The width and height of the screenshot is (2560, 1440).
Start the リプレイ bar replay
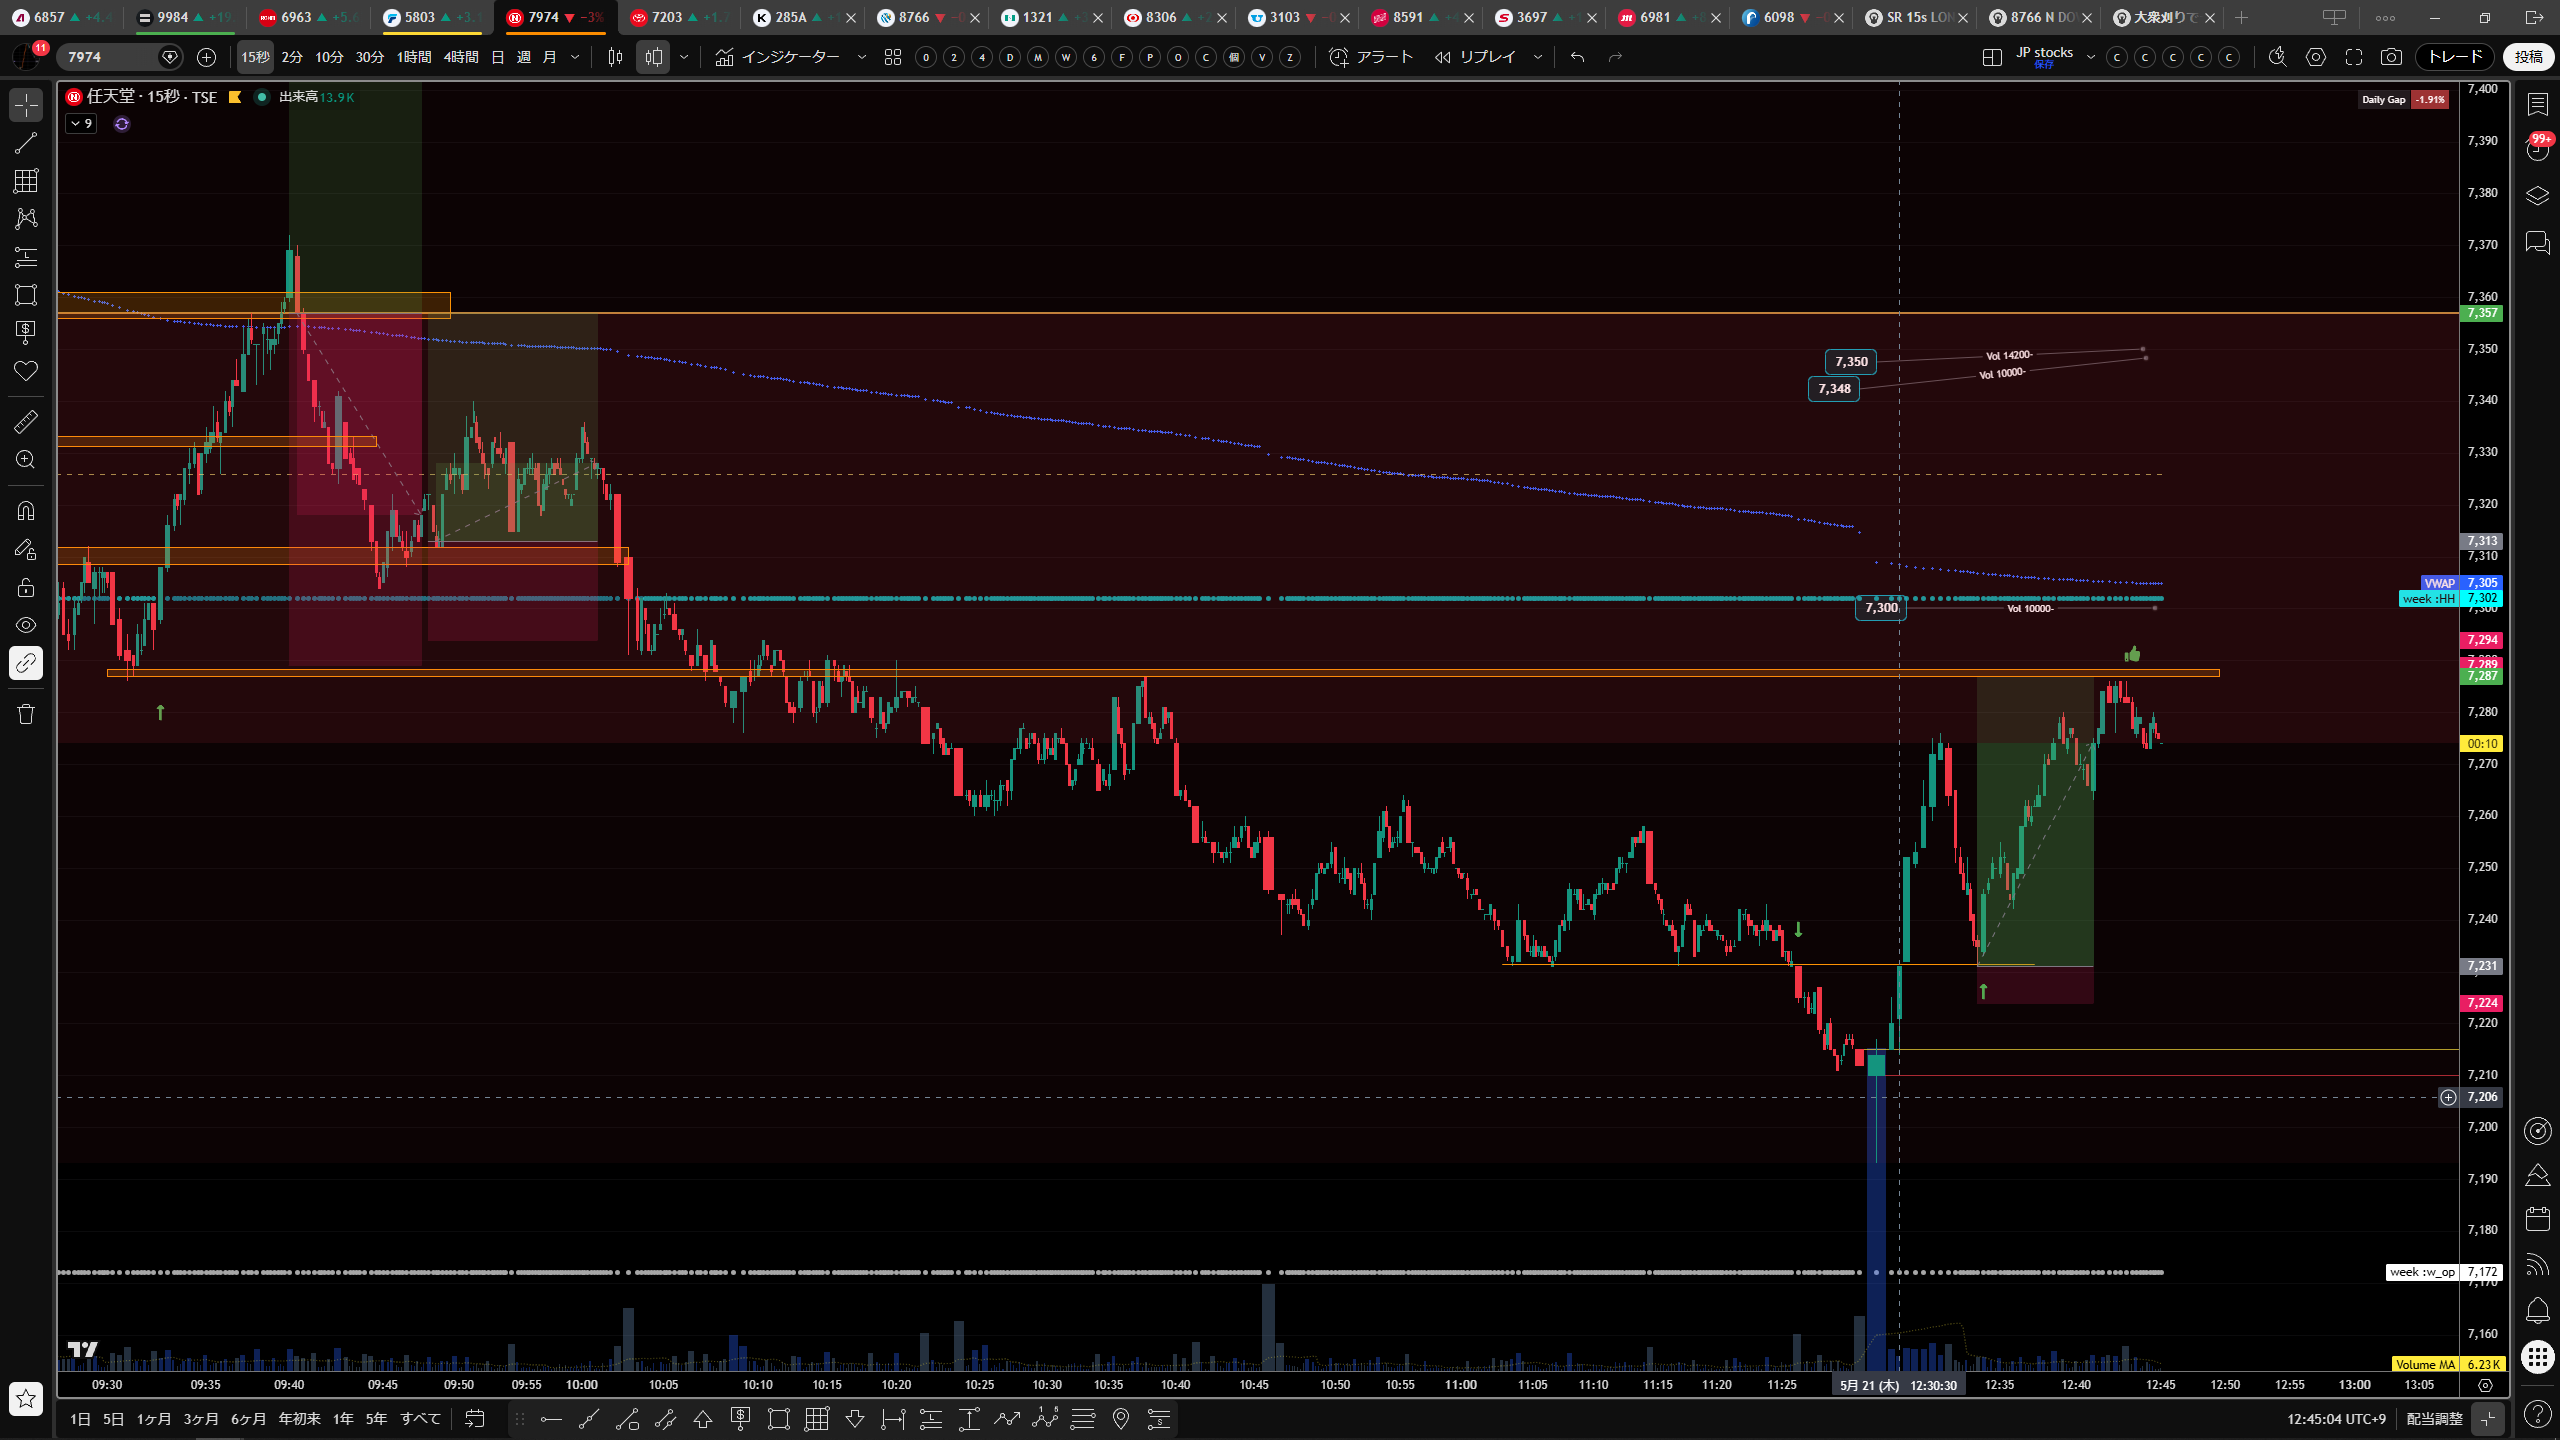click(1476, 57)
